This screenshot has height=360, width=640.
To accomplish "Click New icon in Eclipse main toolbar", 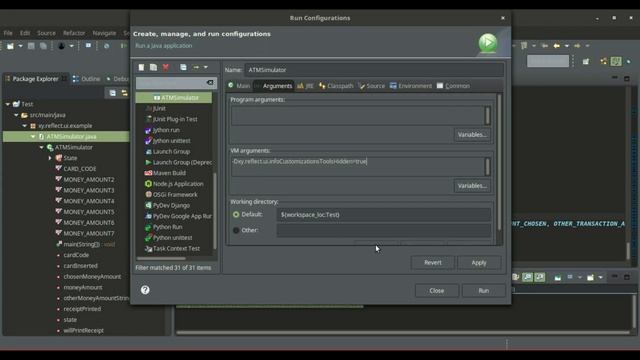I will [x=10, y=46].
